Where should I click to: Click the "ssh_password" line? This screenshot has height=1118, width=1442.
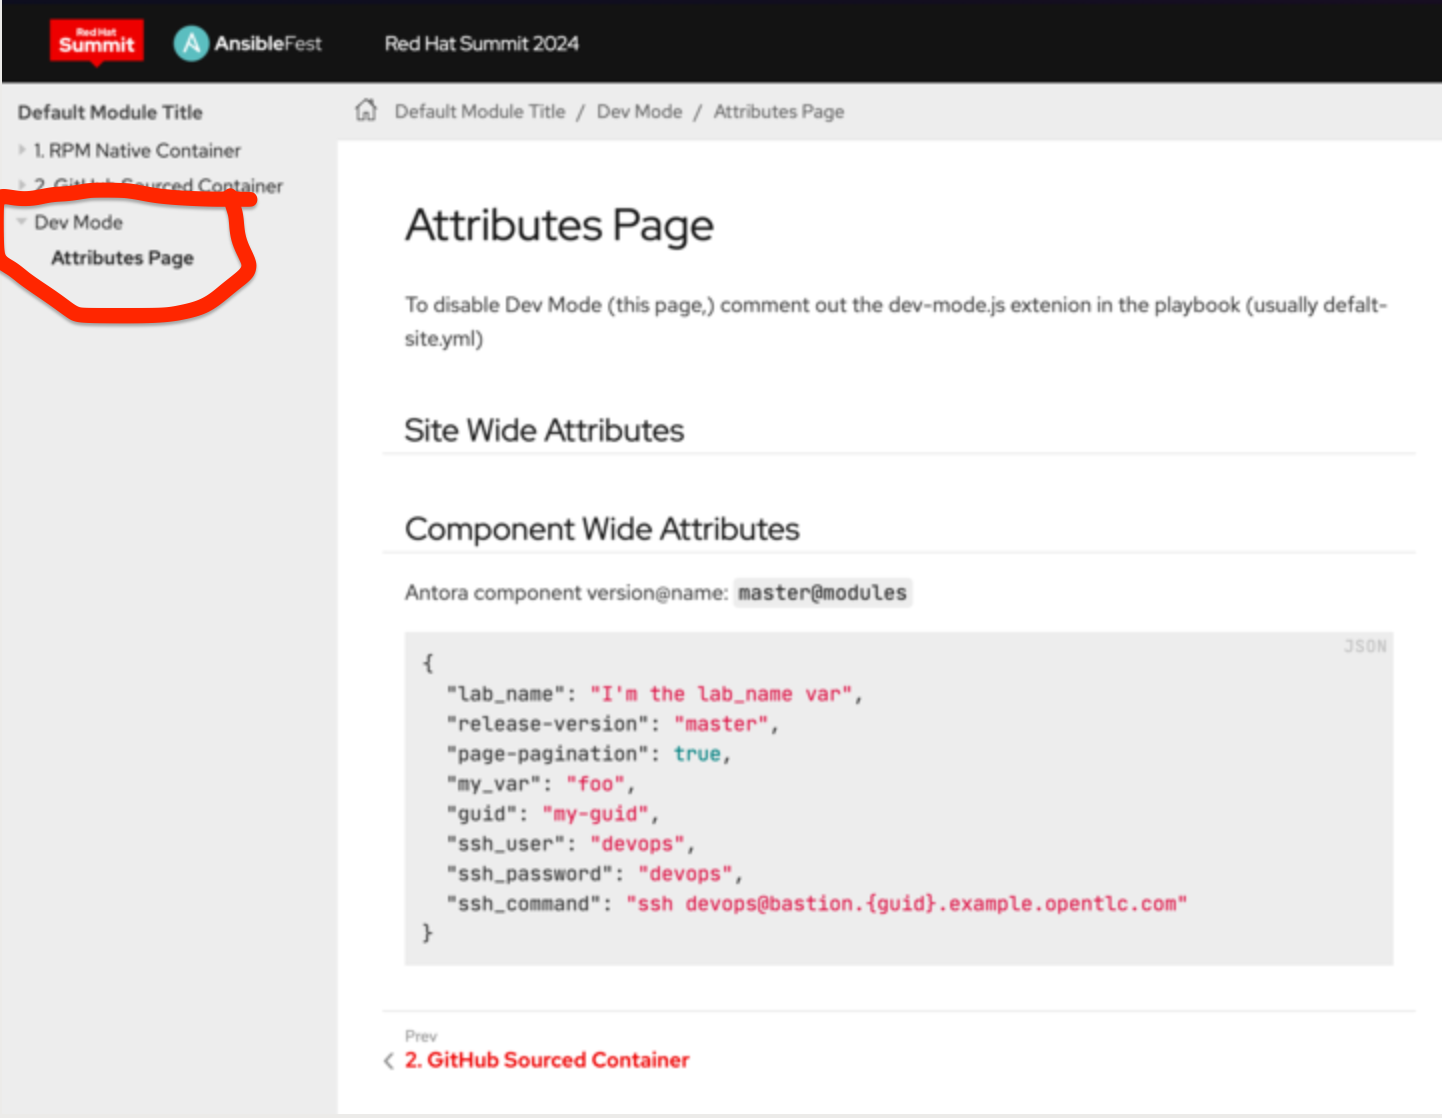coord(594,874)
